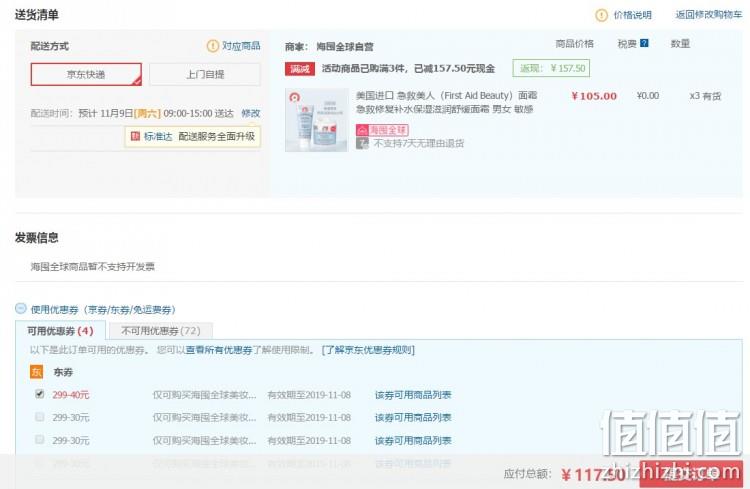750x489 pixels.
Task: Click the 急救美人 product title
Action: [446, 102]
